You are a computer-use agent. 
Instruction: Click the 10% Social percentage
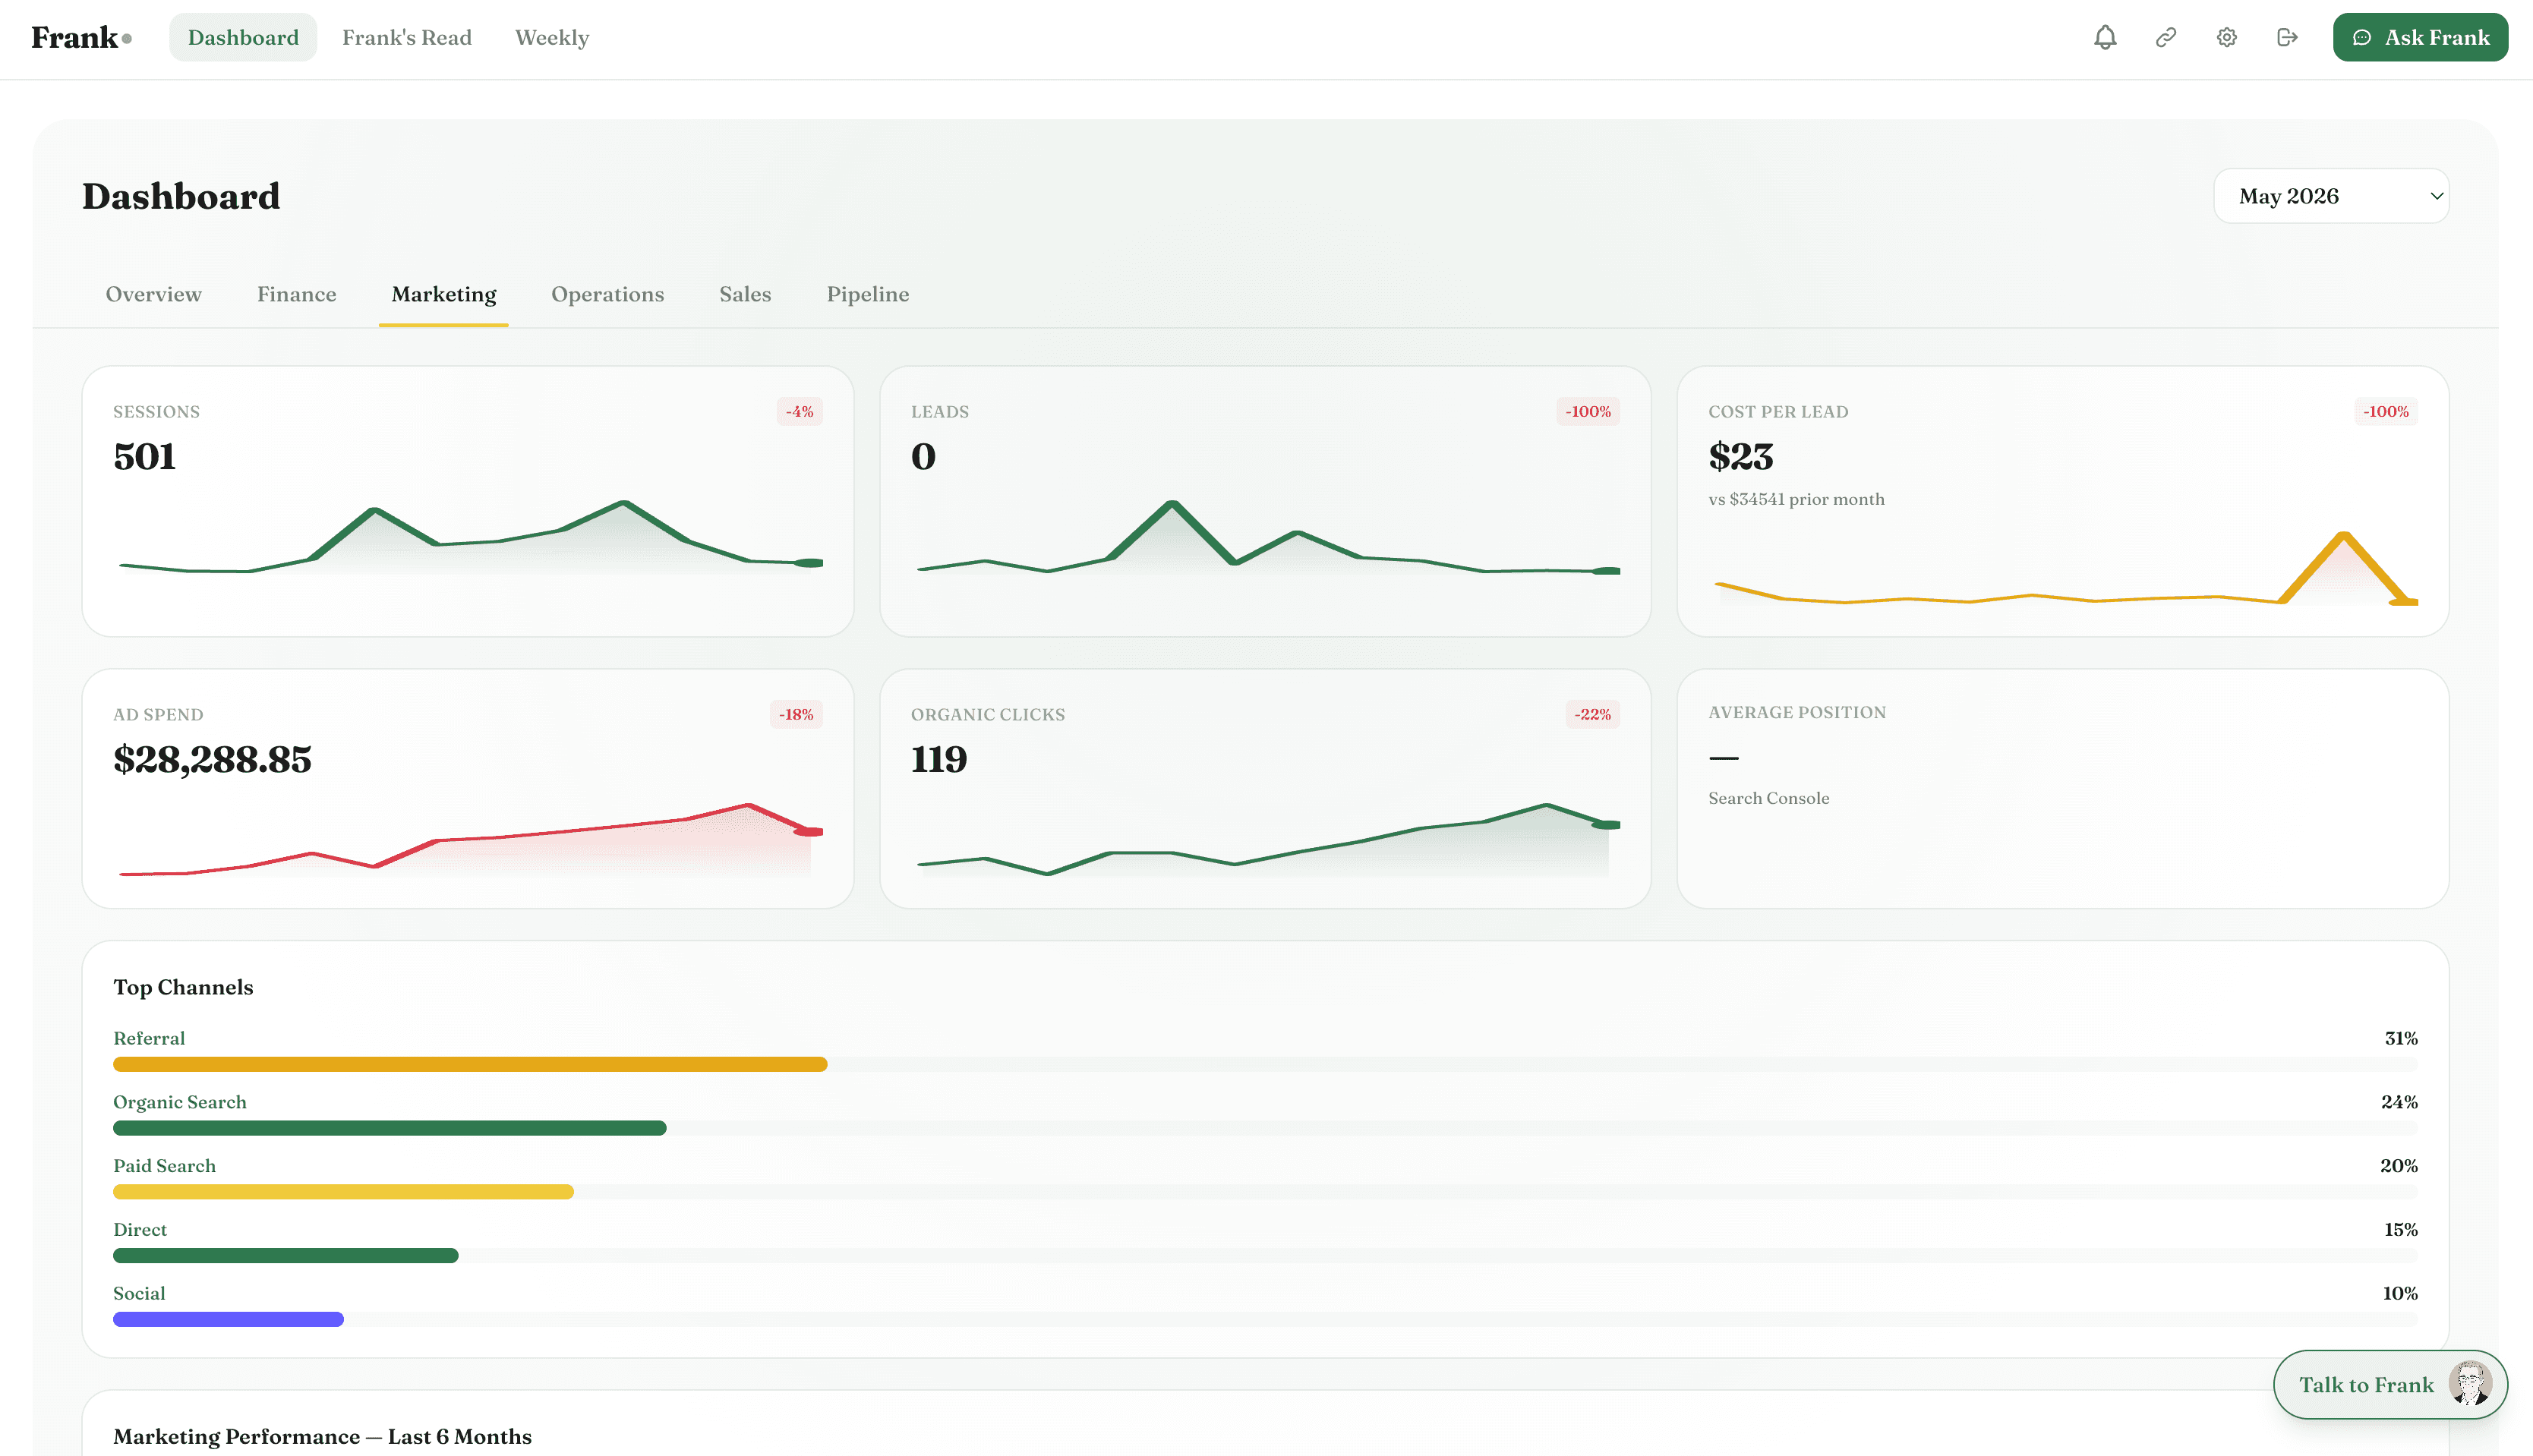coord(2400,1293)
